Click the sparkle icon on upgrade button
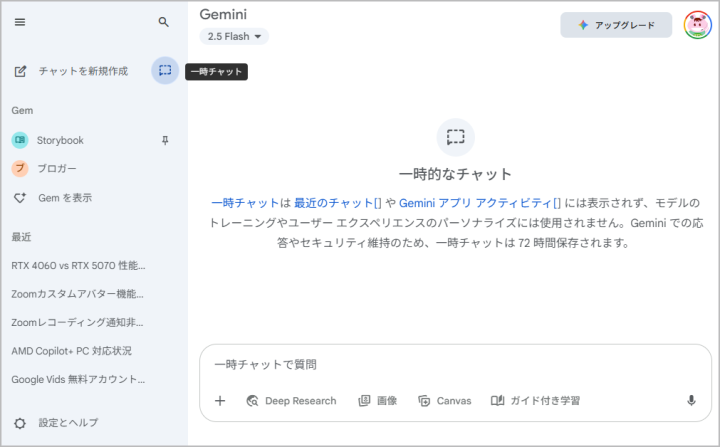Viewport: 720px width, 447px height. (583, 25)
